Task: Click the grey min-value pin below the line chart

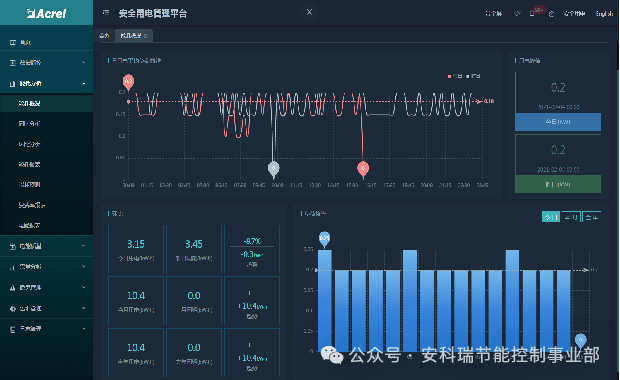Action: click(x=274, y=169)
